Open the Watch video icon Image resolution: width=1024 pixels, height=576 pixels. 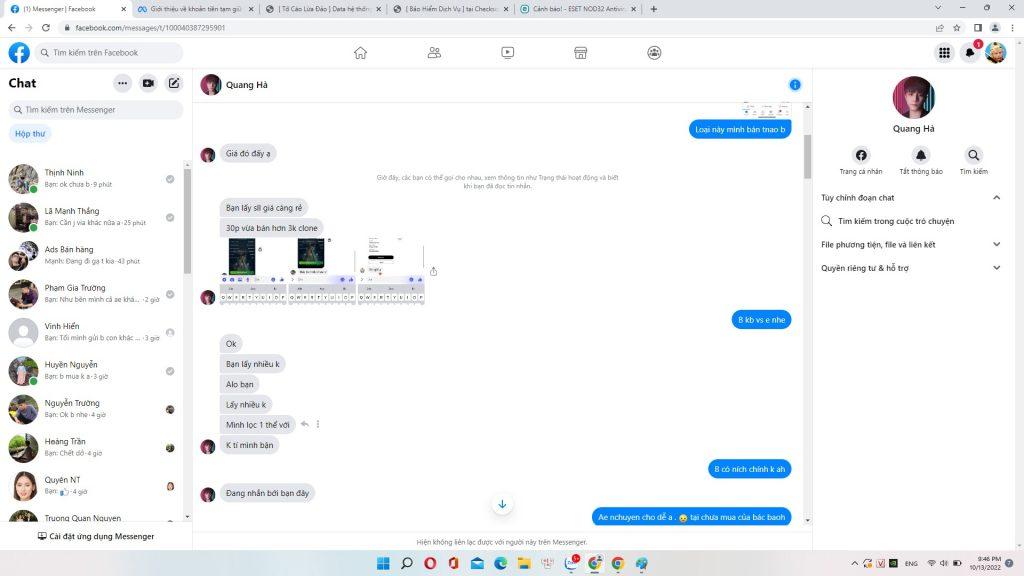click(507, 53)
